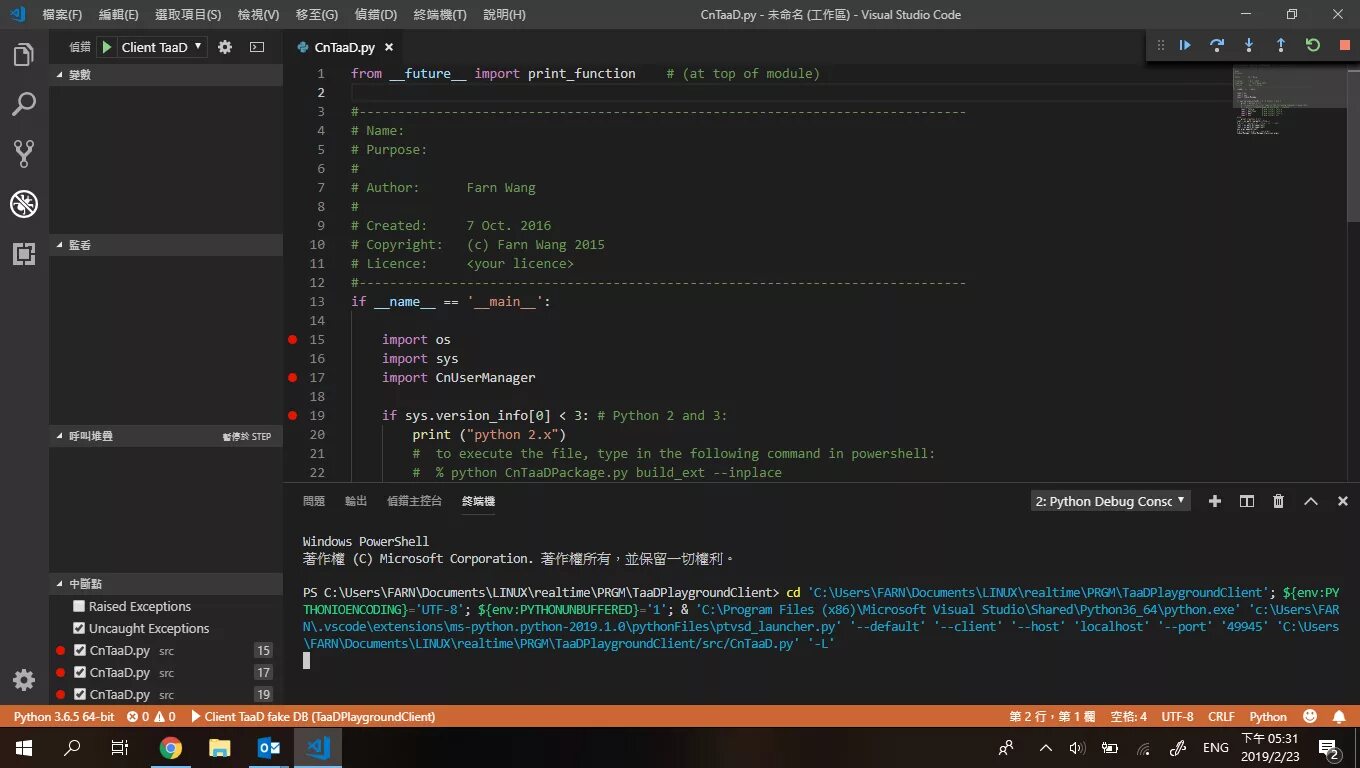Image resolution: width=1360 pixels, height=768 pixels.
Task: Open the Source Control view icon
Action: tap(24, 153)
